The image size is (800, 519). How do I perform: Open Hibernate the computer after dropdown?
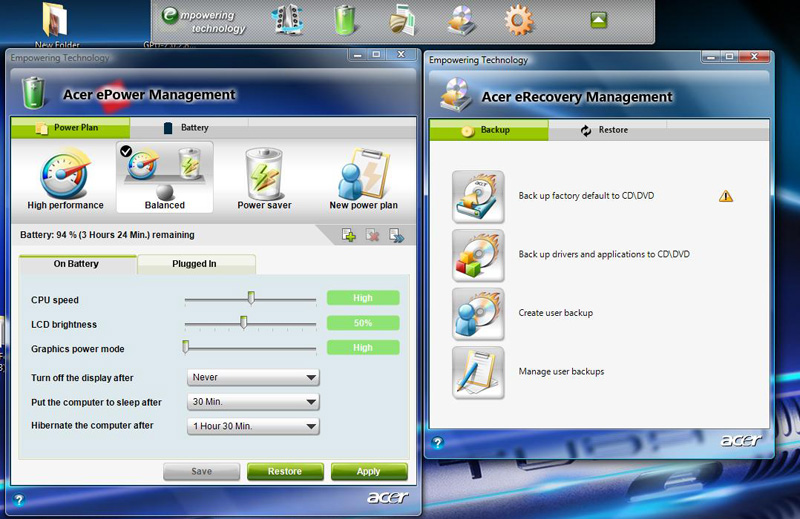pyautogui.click(x=253, y=426)
